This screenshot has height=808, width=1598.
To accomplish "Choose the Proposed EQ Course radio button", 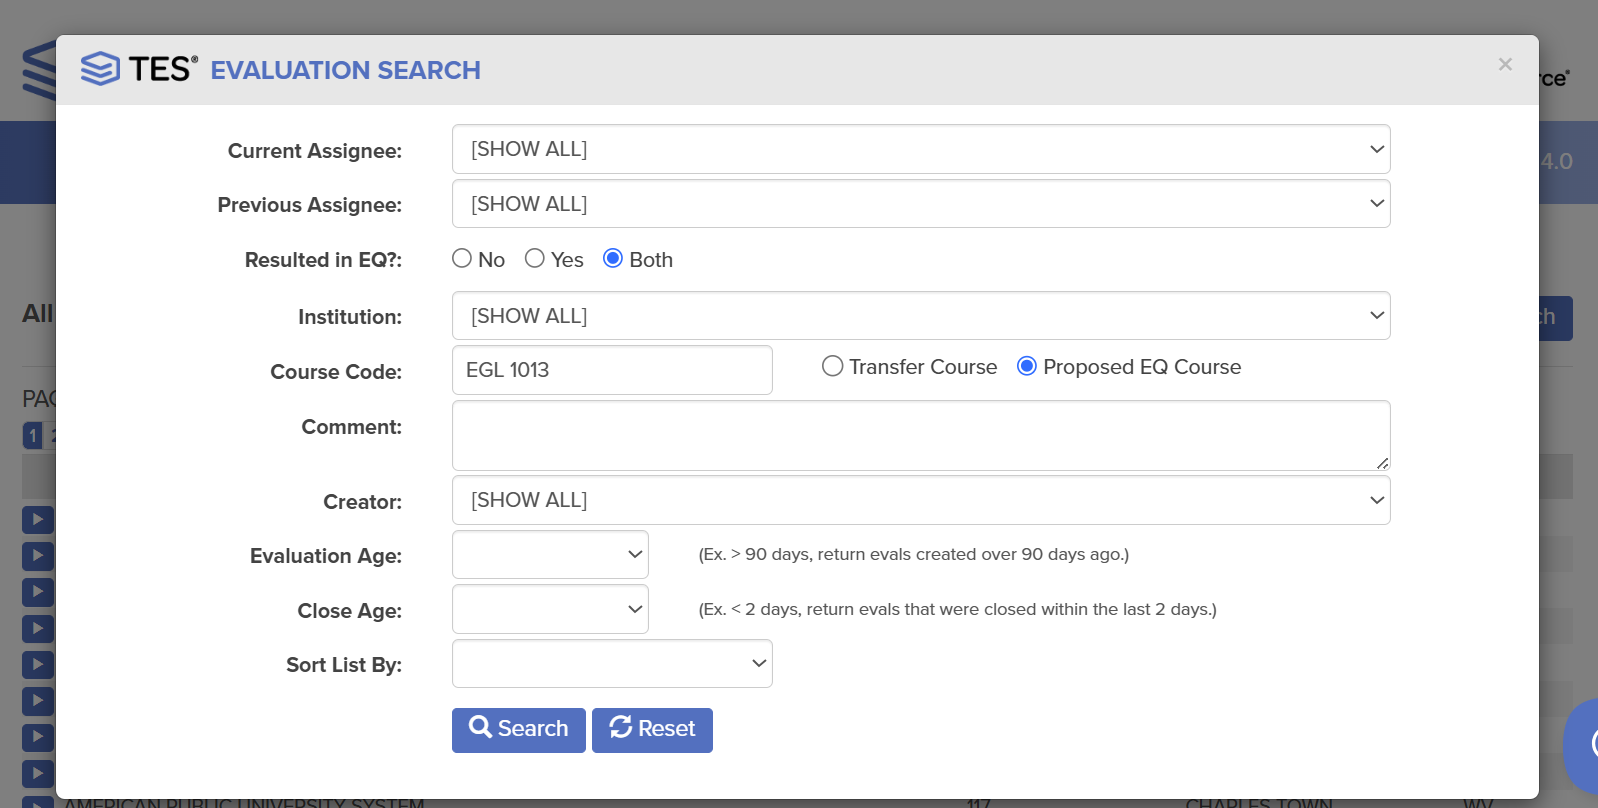I will point(1027,367).
